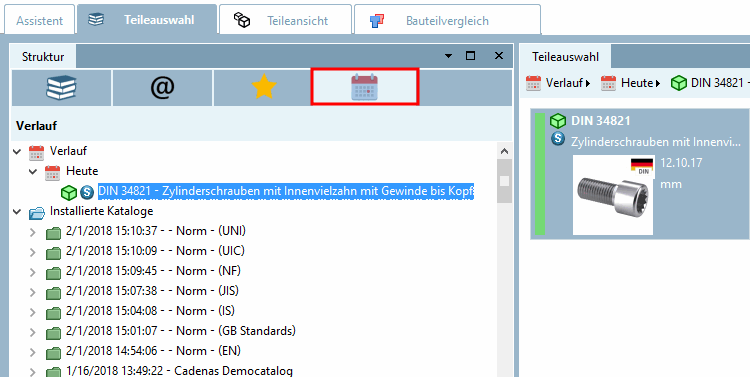Open the Assistent tab
This screenshot has width=750, height=377.
pyautogui.click(x=40, y=21)
